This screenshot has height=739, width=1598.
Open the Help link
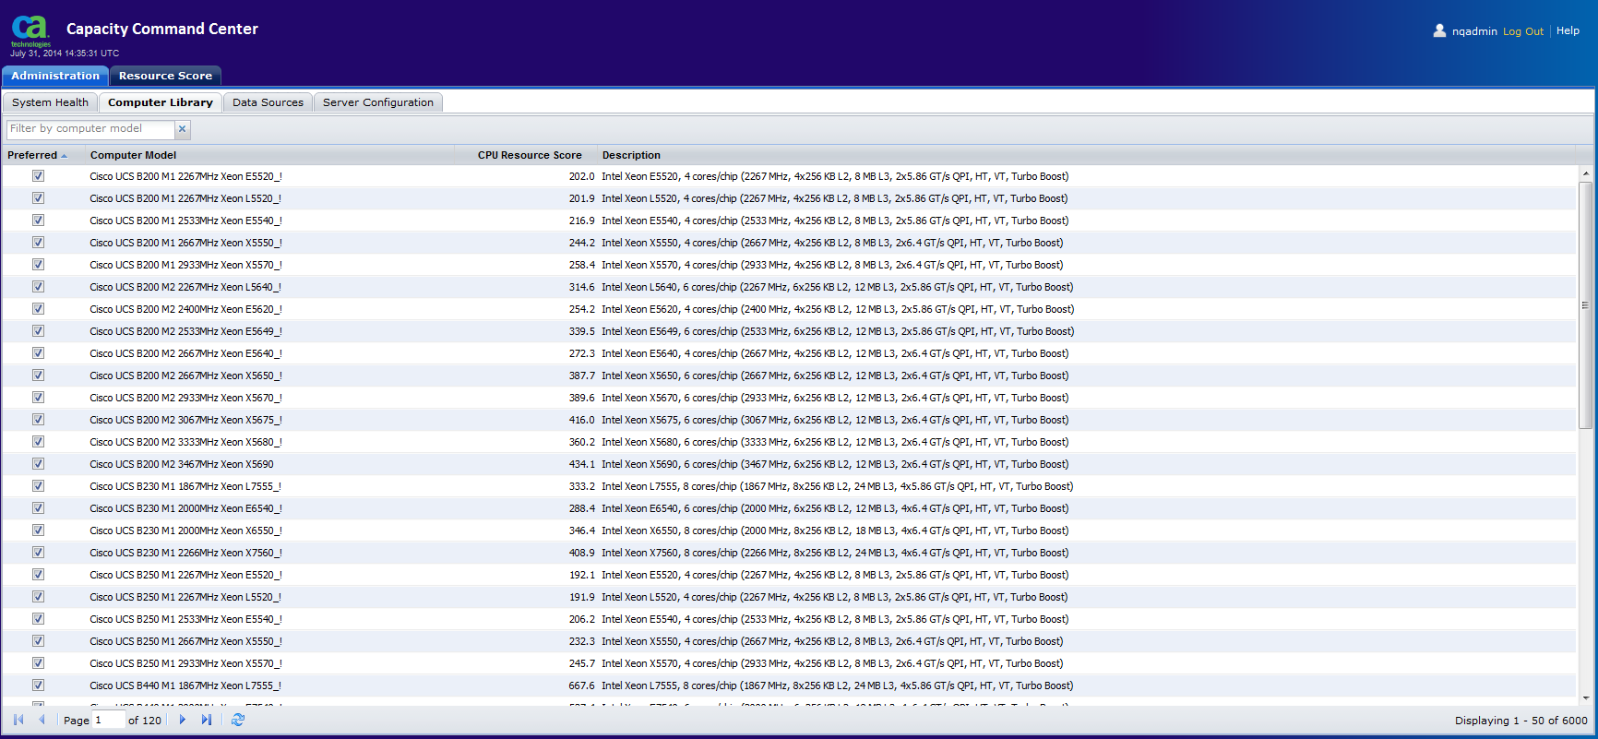[x=1568, y=31]
